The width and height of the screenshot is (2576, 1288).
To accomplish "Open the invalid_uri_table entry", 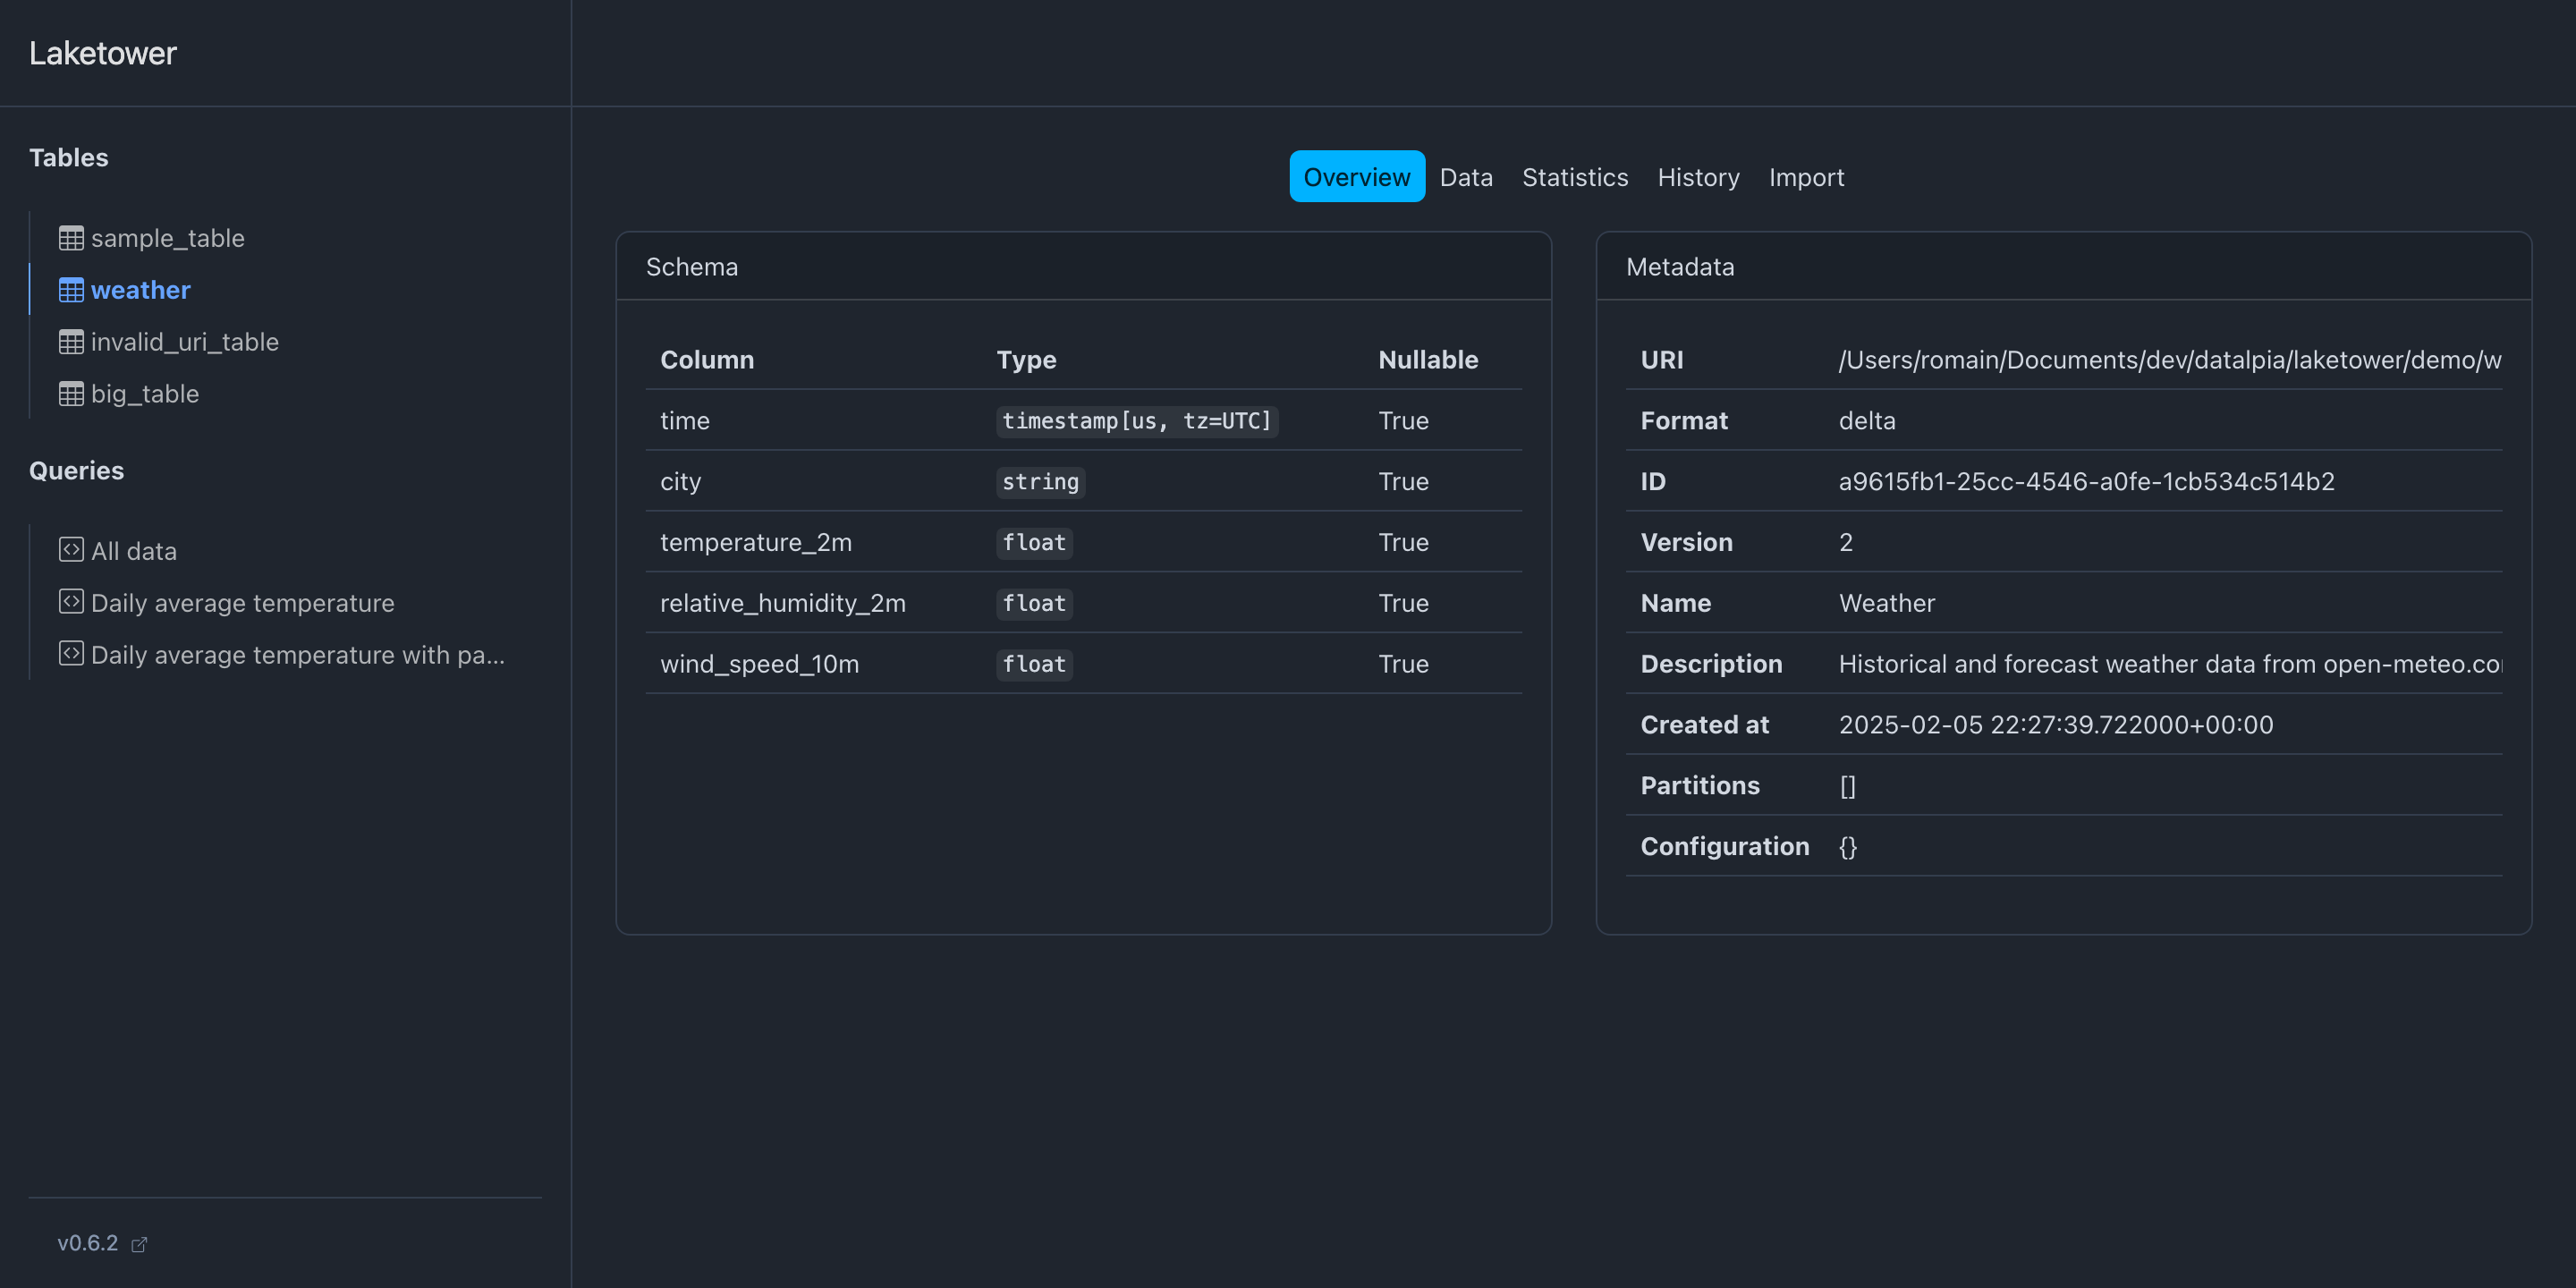I will coord(184,342).
